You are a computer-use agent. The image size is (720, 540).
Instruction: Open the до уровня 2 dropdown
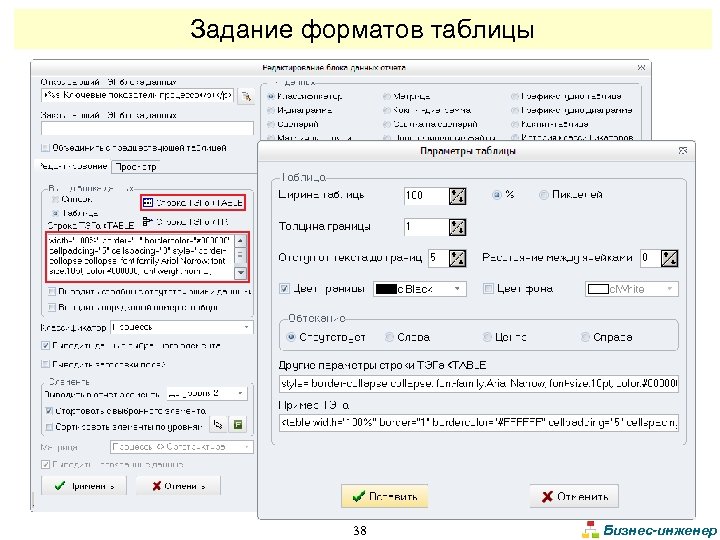click(x=240, y=394)
